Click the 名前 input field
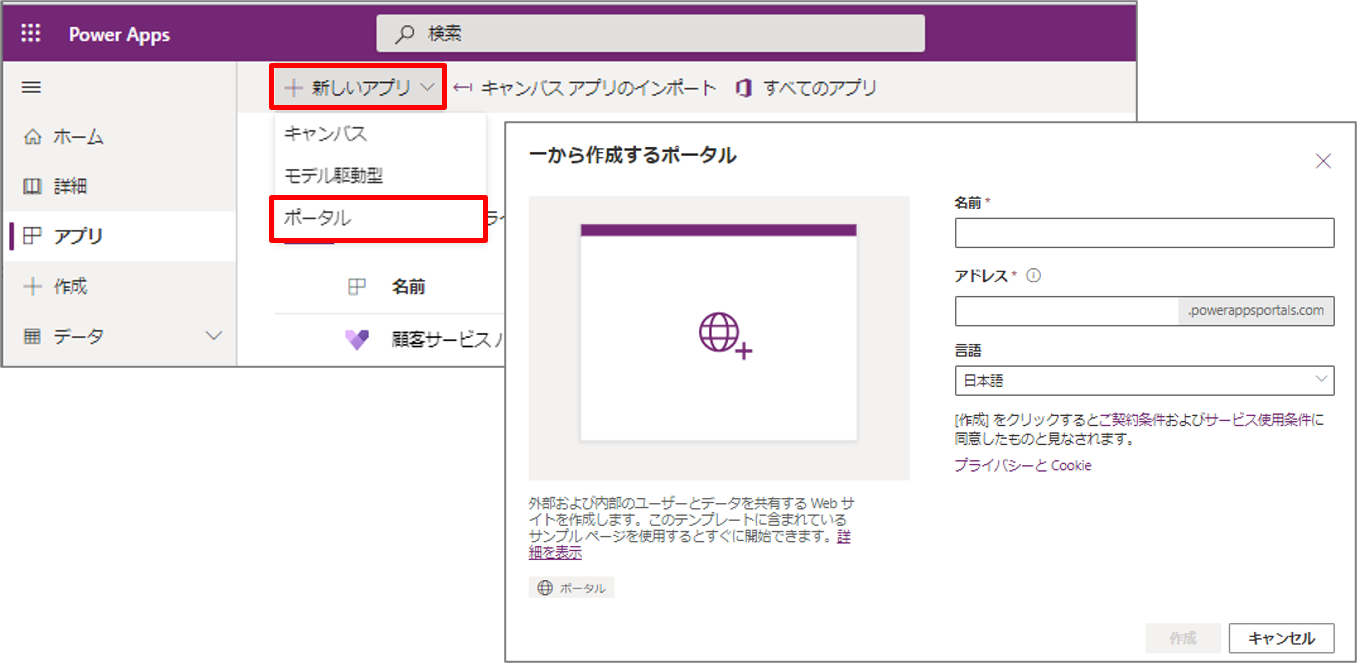The height and width of the screenshot is (663, 1357). tap(1144, 233)
